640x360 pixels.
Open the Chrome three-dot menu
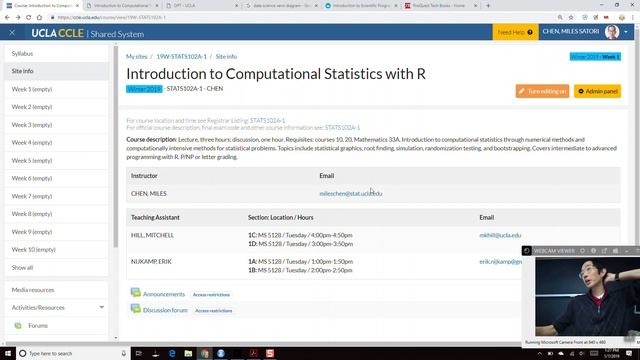click(x=633, y=17)
